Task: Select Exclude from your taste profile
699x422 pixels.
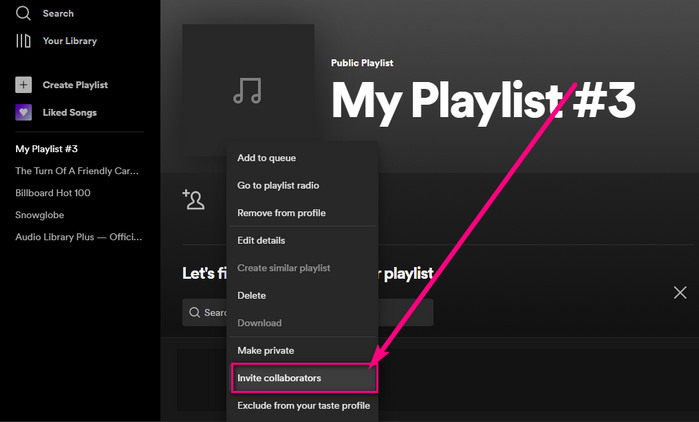Action: (303, 406)
